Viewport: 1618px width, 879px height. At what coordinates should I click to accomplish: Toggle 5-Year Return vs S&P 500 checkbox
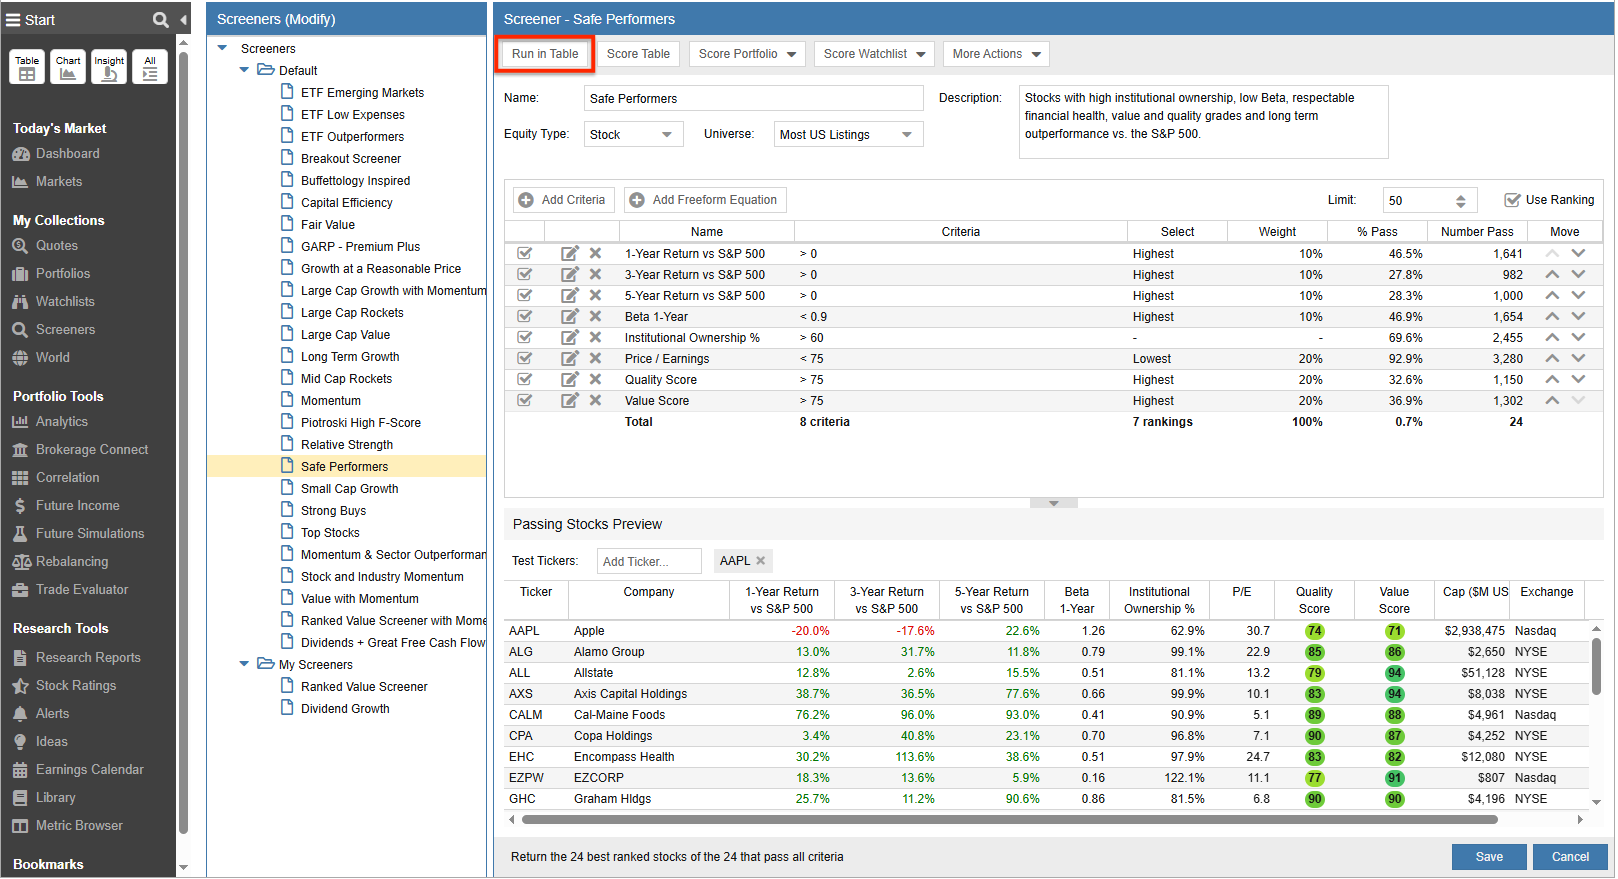pyautogui.click(x=524, y=296)
